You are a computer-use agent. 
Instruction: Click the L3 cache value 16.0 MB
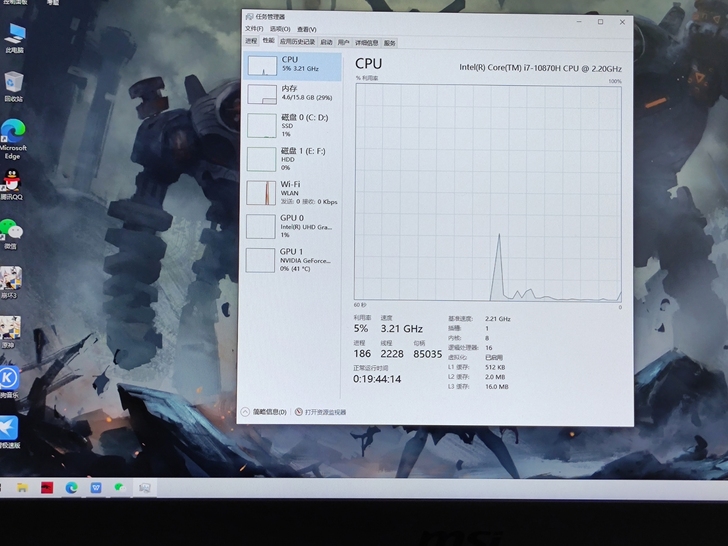point(497,386)
